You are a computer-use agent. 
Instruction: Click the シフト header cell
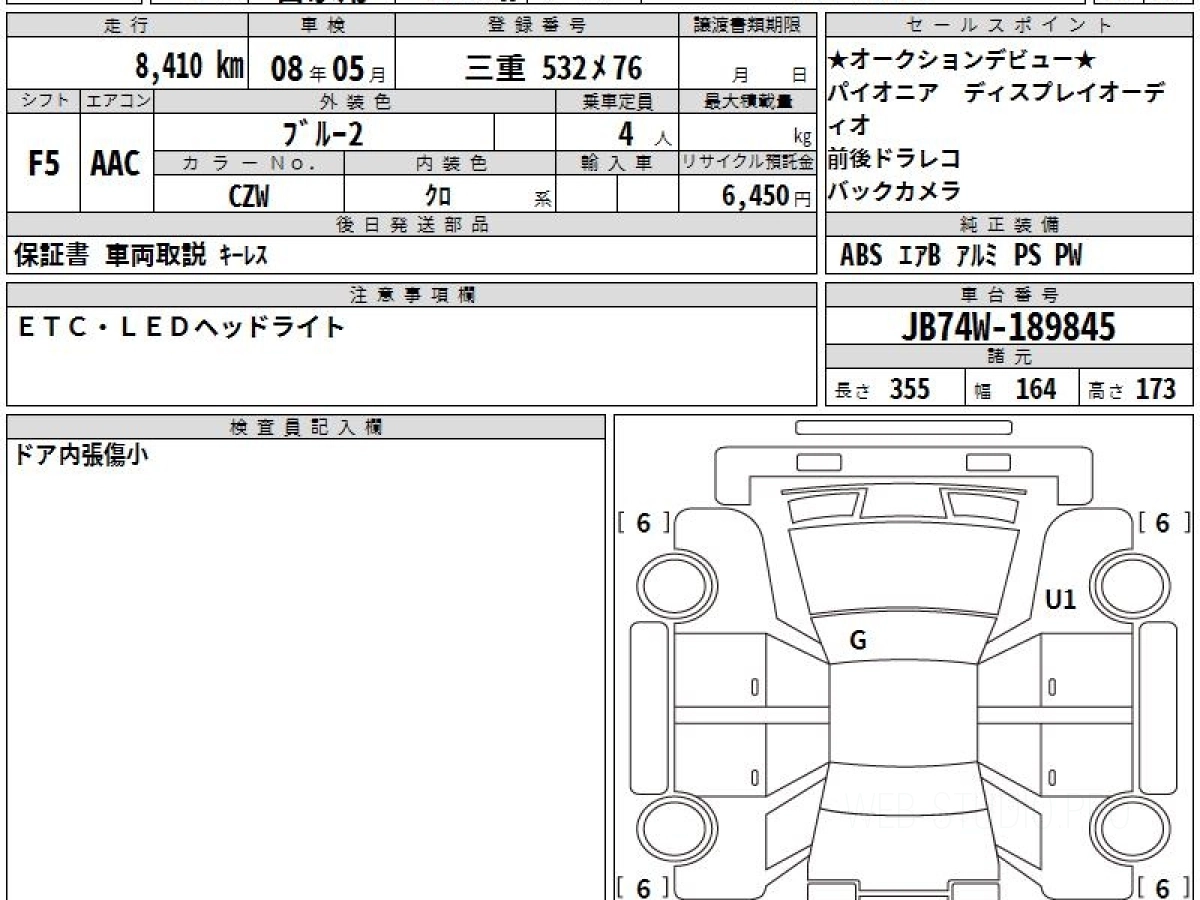point(43,101)
